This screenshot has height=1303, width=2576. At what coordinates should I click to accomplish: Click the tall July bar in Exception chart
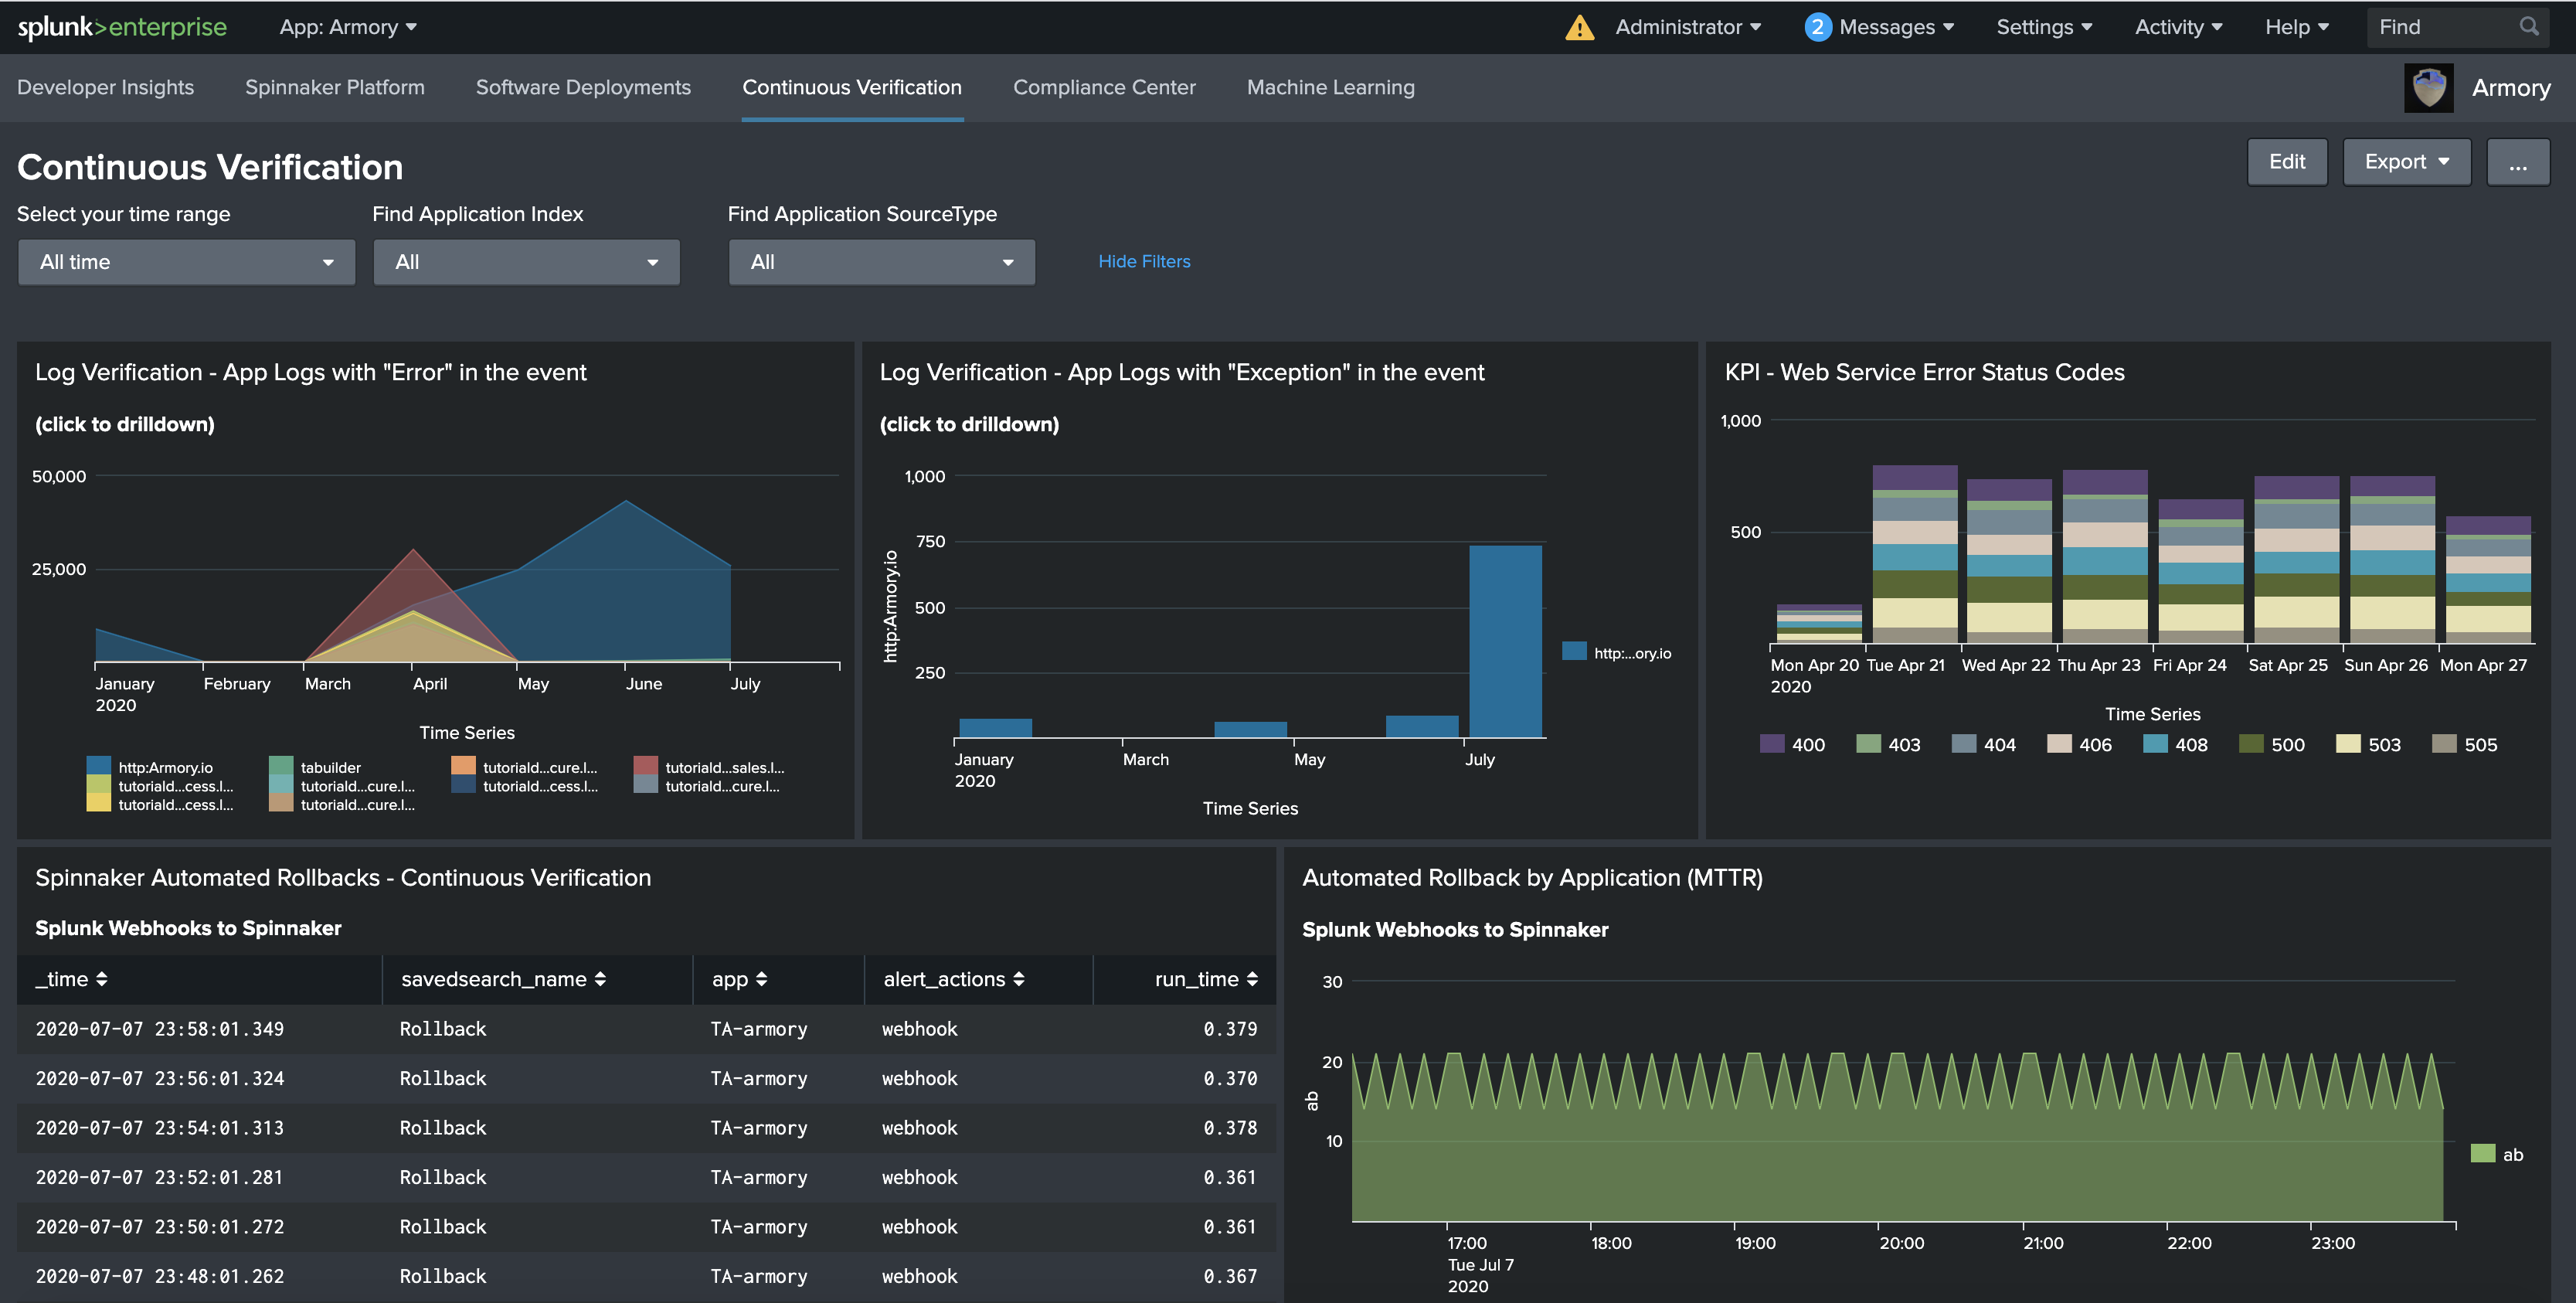click(1504, 642)
